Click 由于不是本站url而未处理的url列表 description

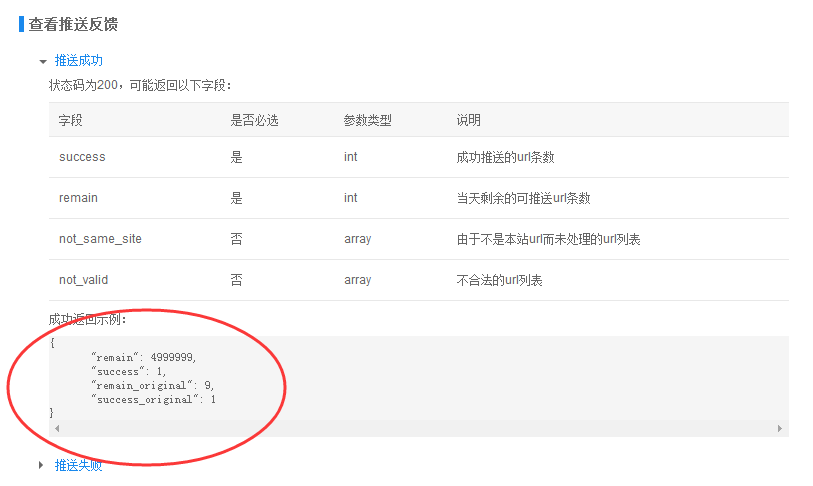(x=549, y=239)
